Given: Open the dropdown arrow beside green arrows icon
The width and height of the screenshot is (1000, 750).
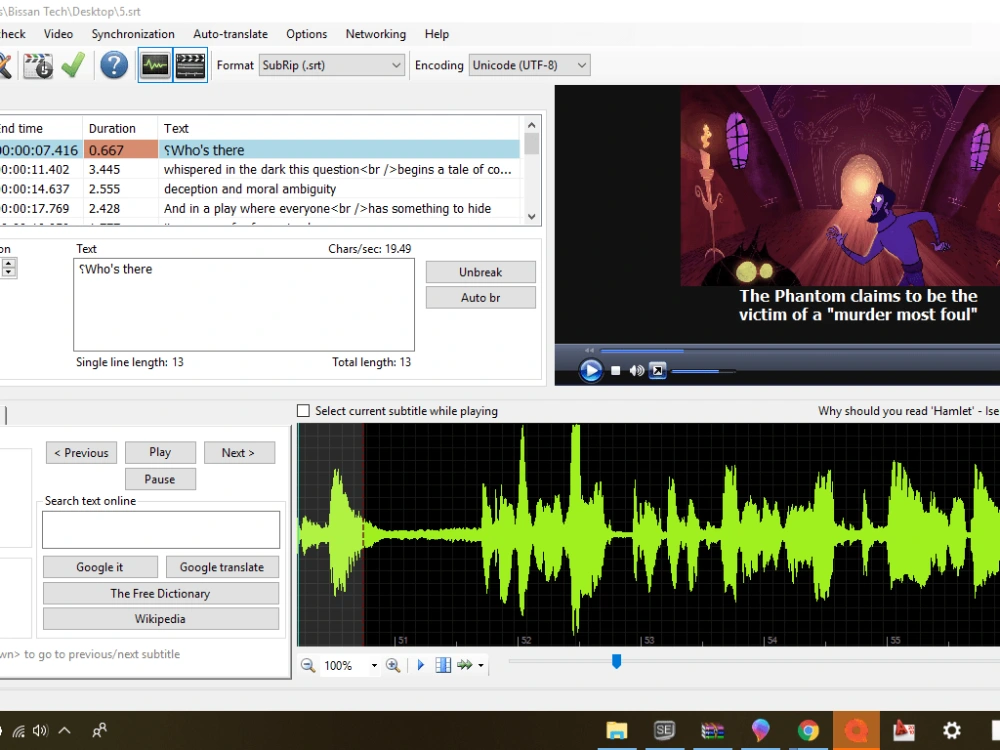Looking at the screenshot, I should [481, 665].
